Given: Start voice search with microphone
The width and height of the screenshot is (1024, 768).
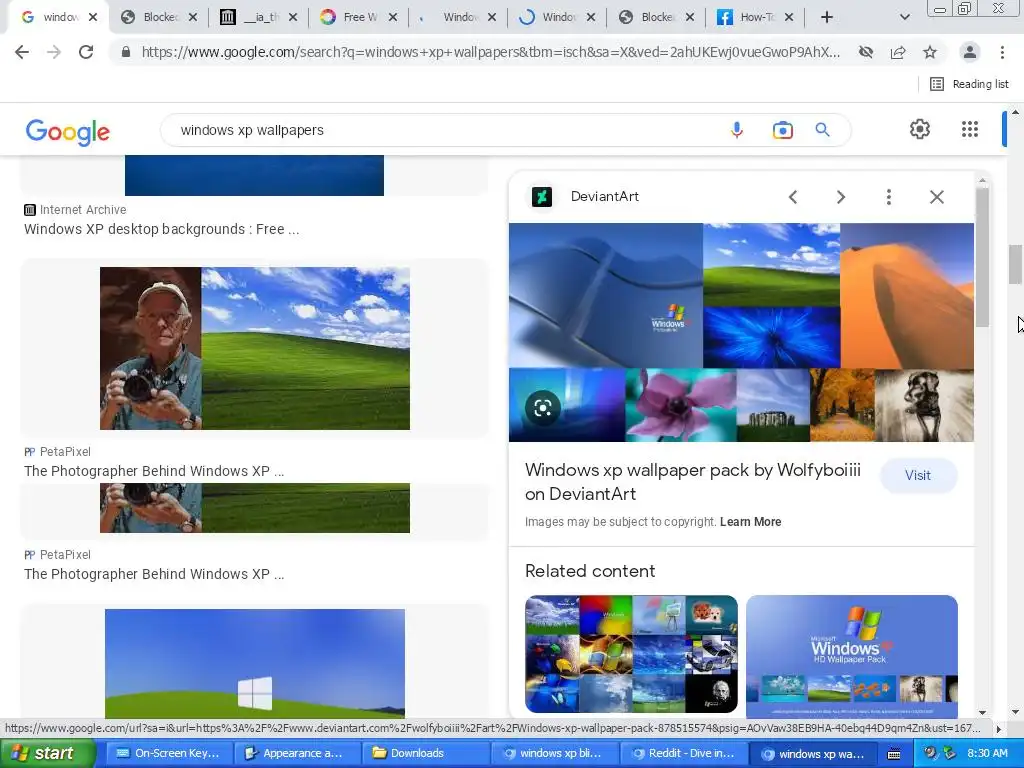Looking at the screenshot, I should click(x=737, y=130).
